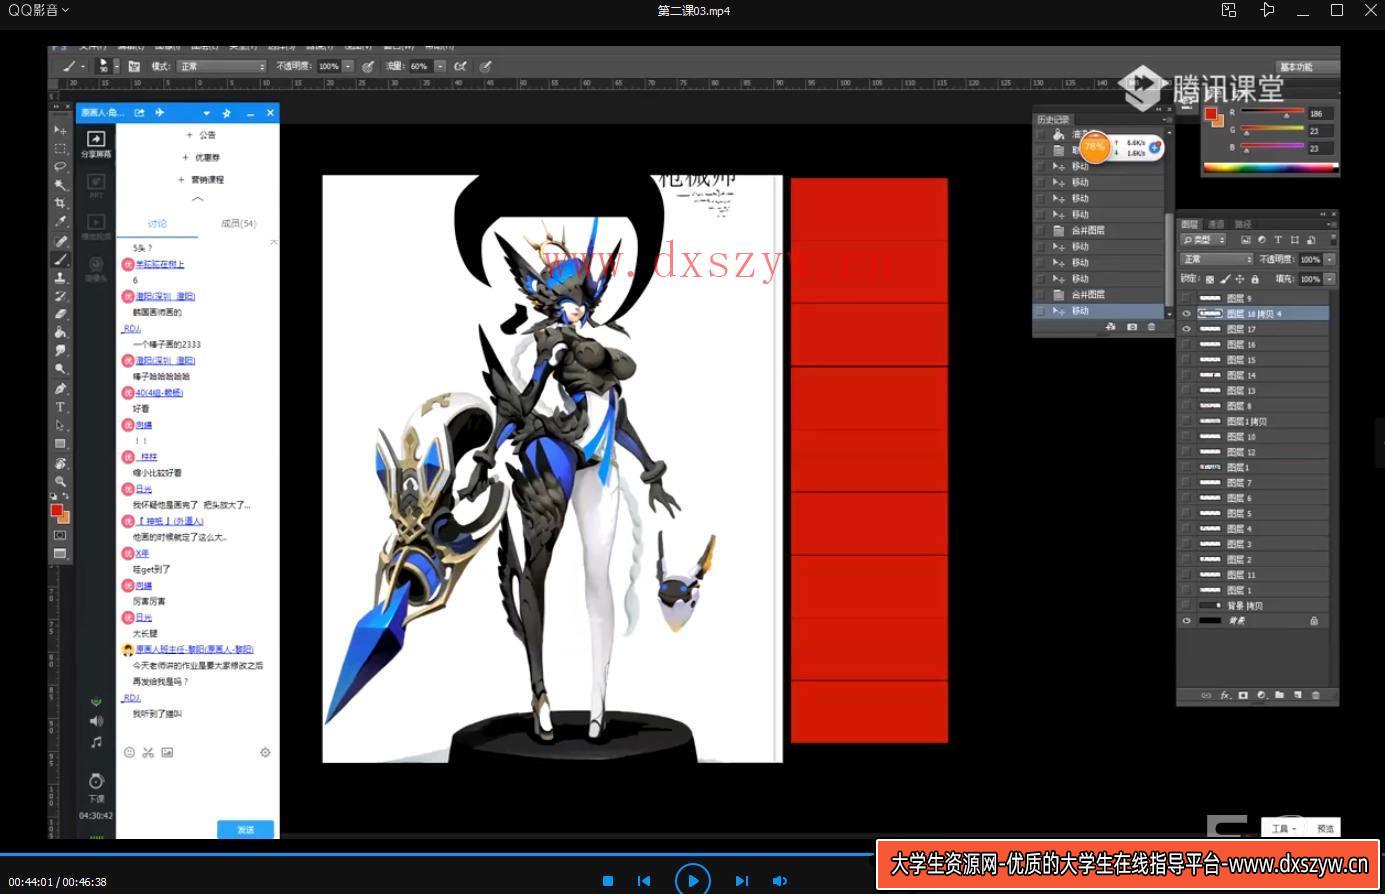Click foreground red color swatch in Color panel
Screen dimensions: 1385x894
click(1211, 116)
